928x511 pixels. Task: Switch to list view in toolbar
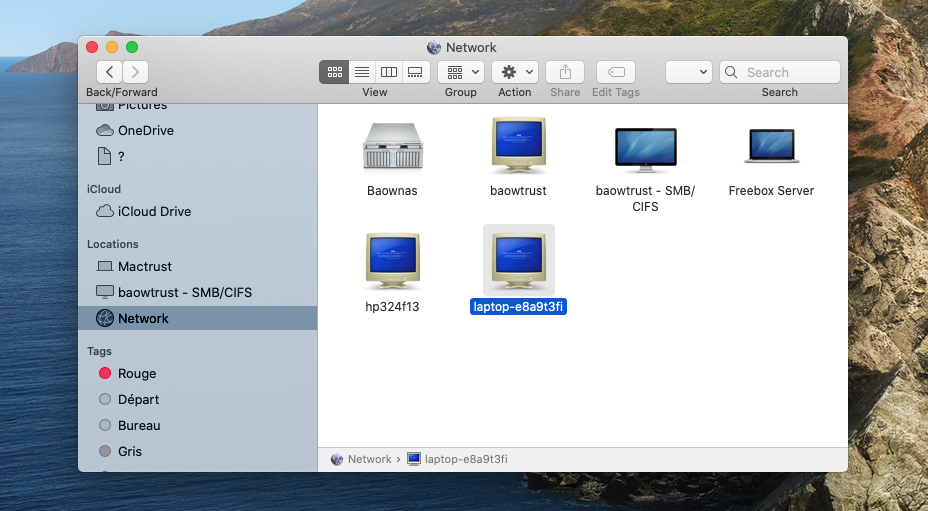point(362,72)
